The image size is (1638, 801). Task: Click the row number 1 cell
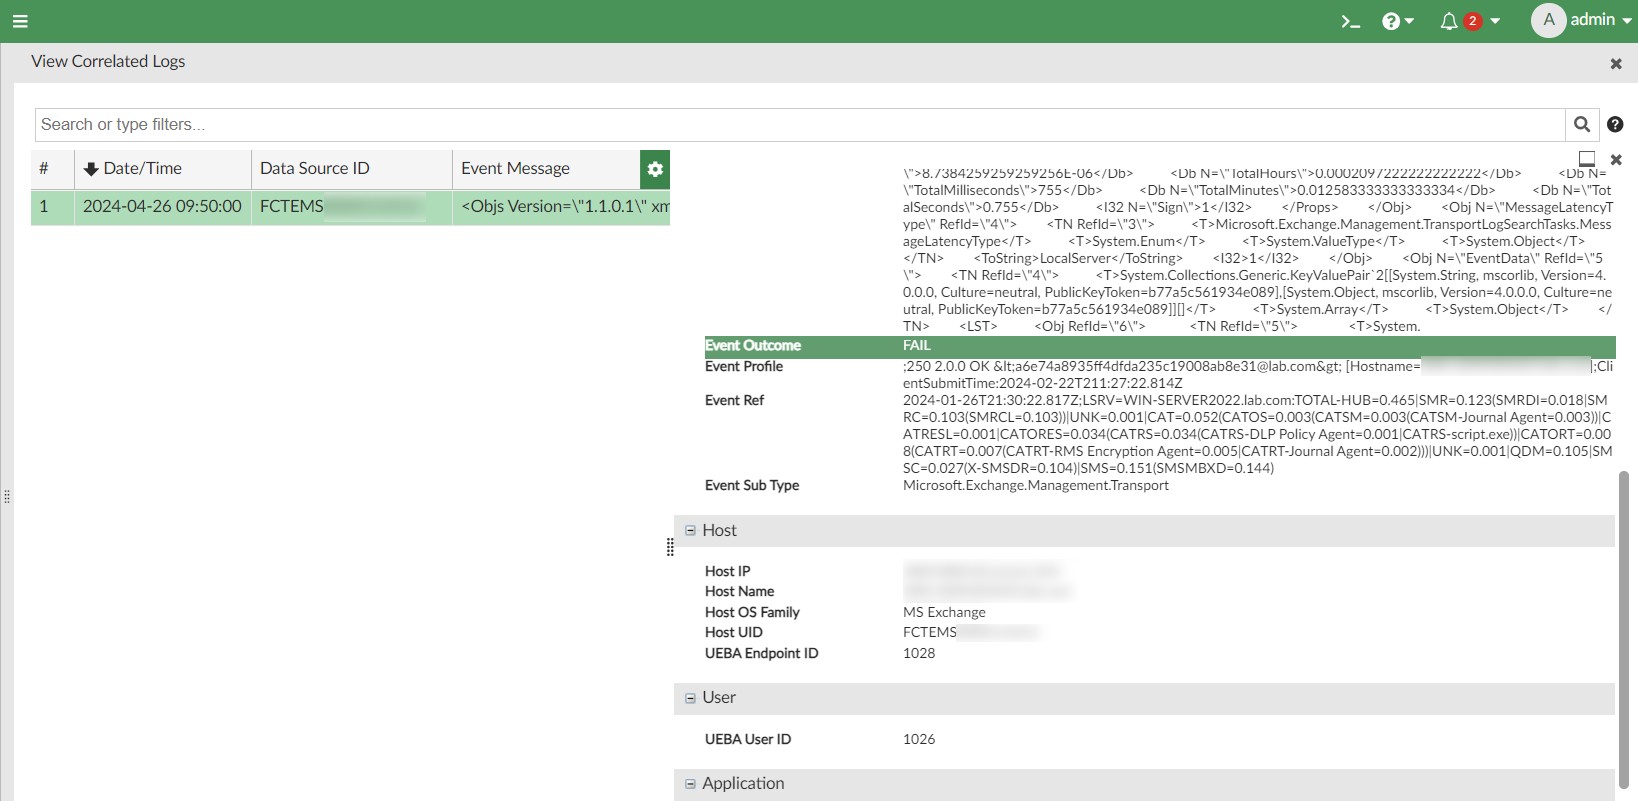pyautogui.click(x=53, y=207)
